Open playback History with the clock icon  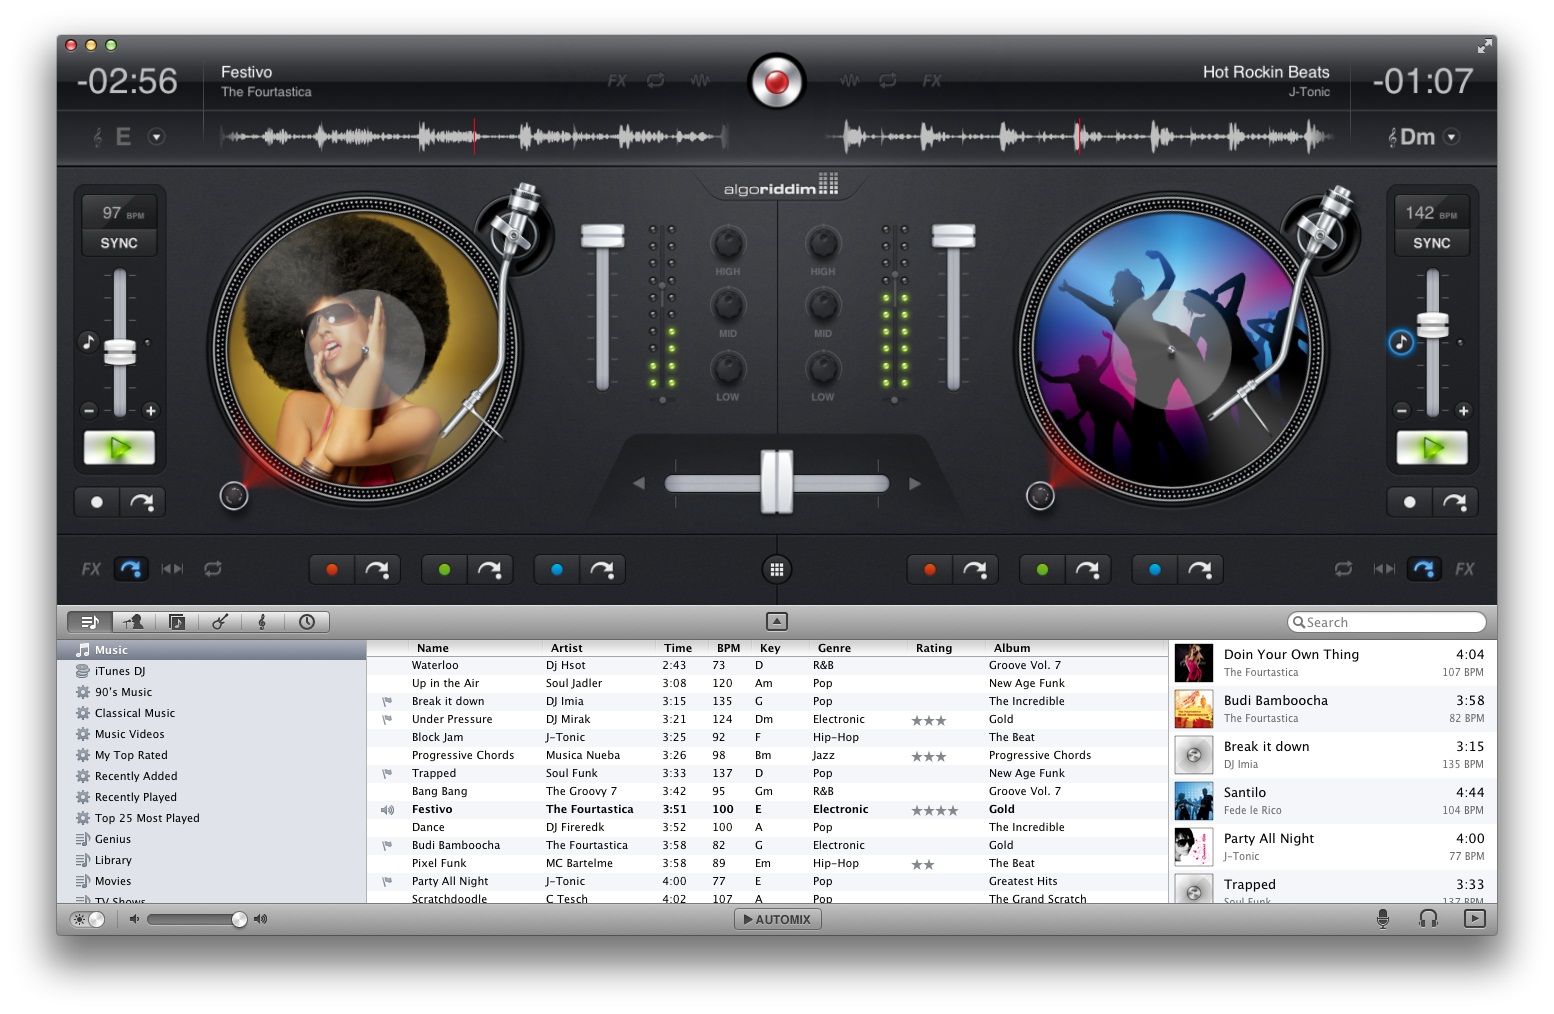(x=306, y=621)
